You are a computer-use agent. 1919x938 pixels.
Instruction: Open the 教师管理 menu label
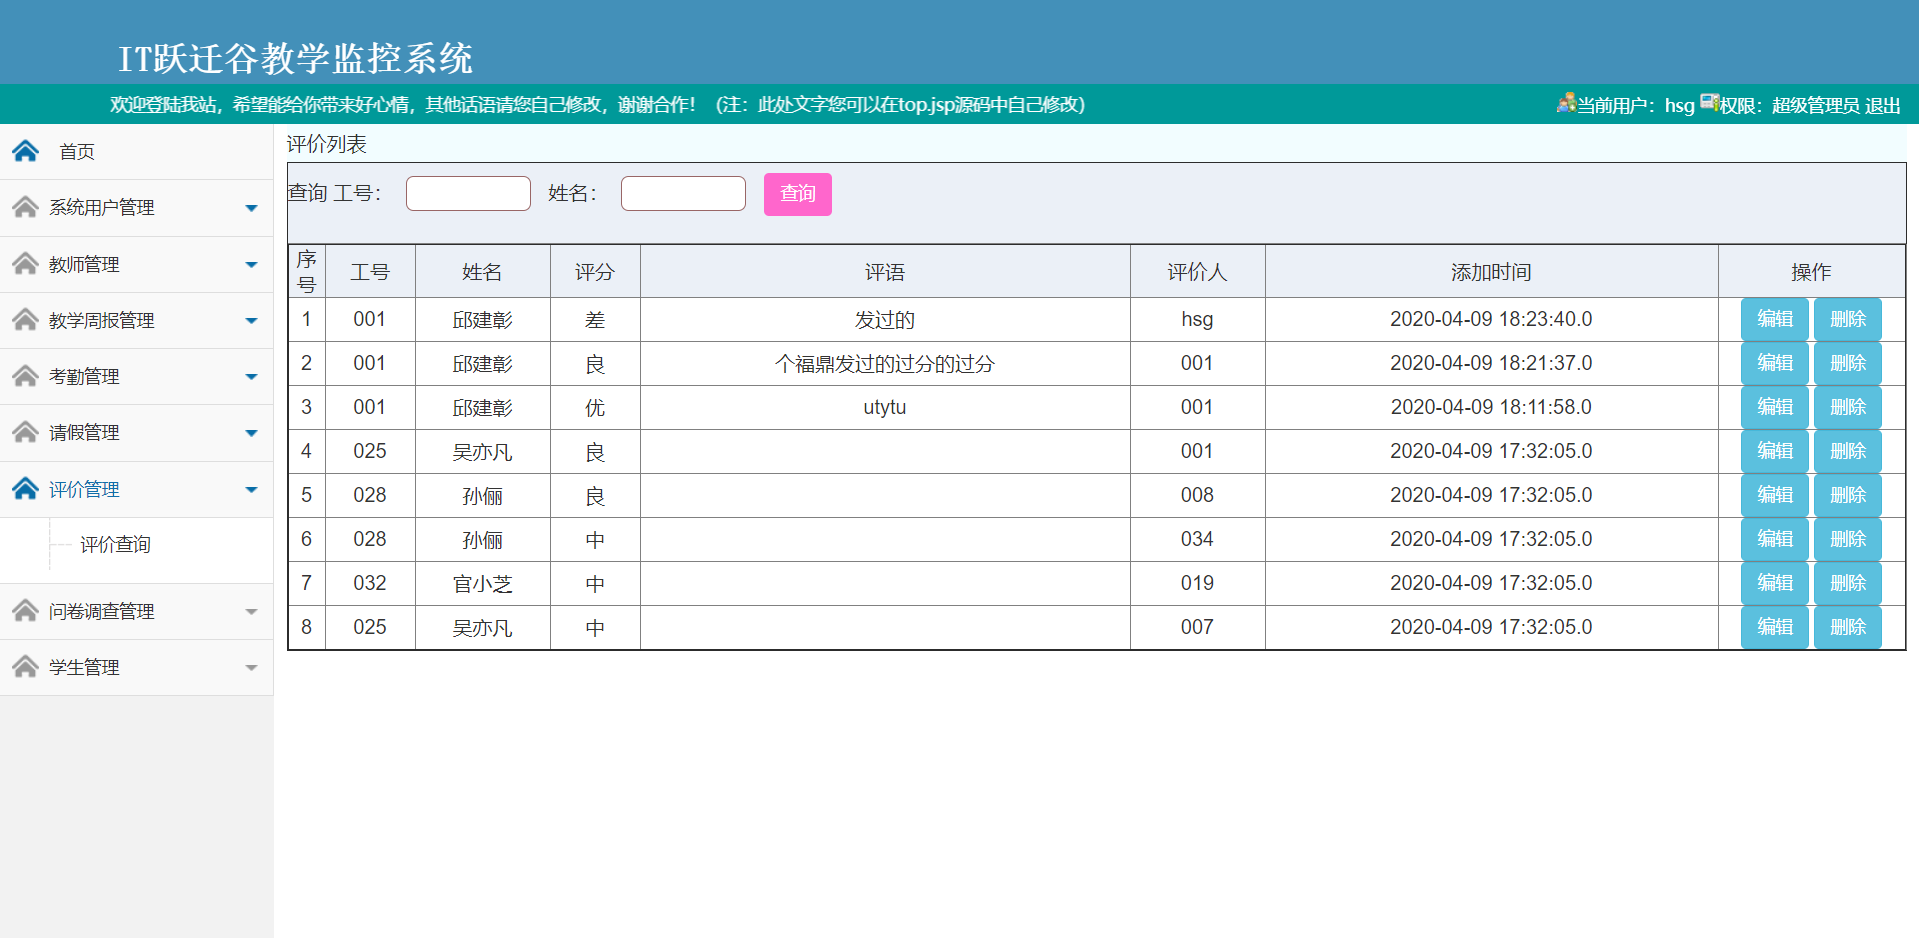84,265
